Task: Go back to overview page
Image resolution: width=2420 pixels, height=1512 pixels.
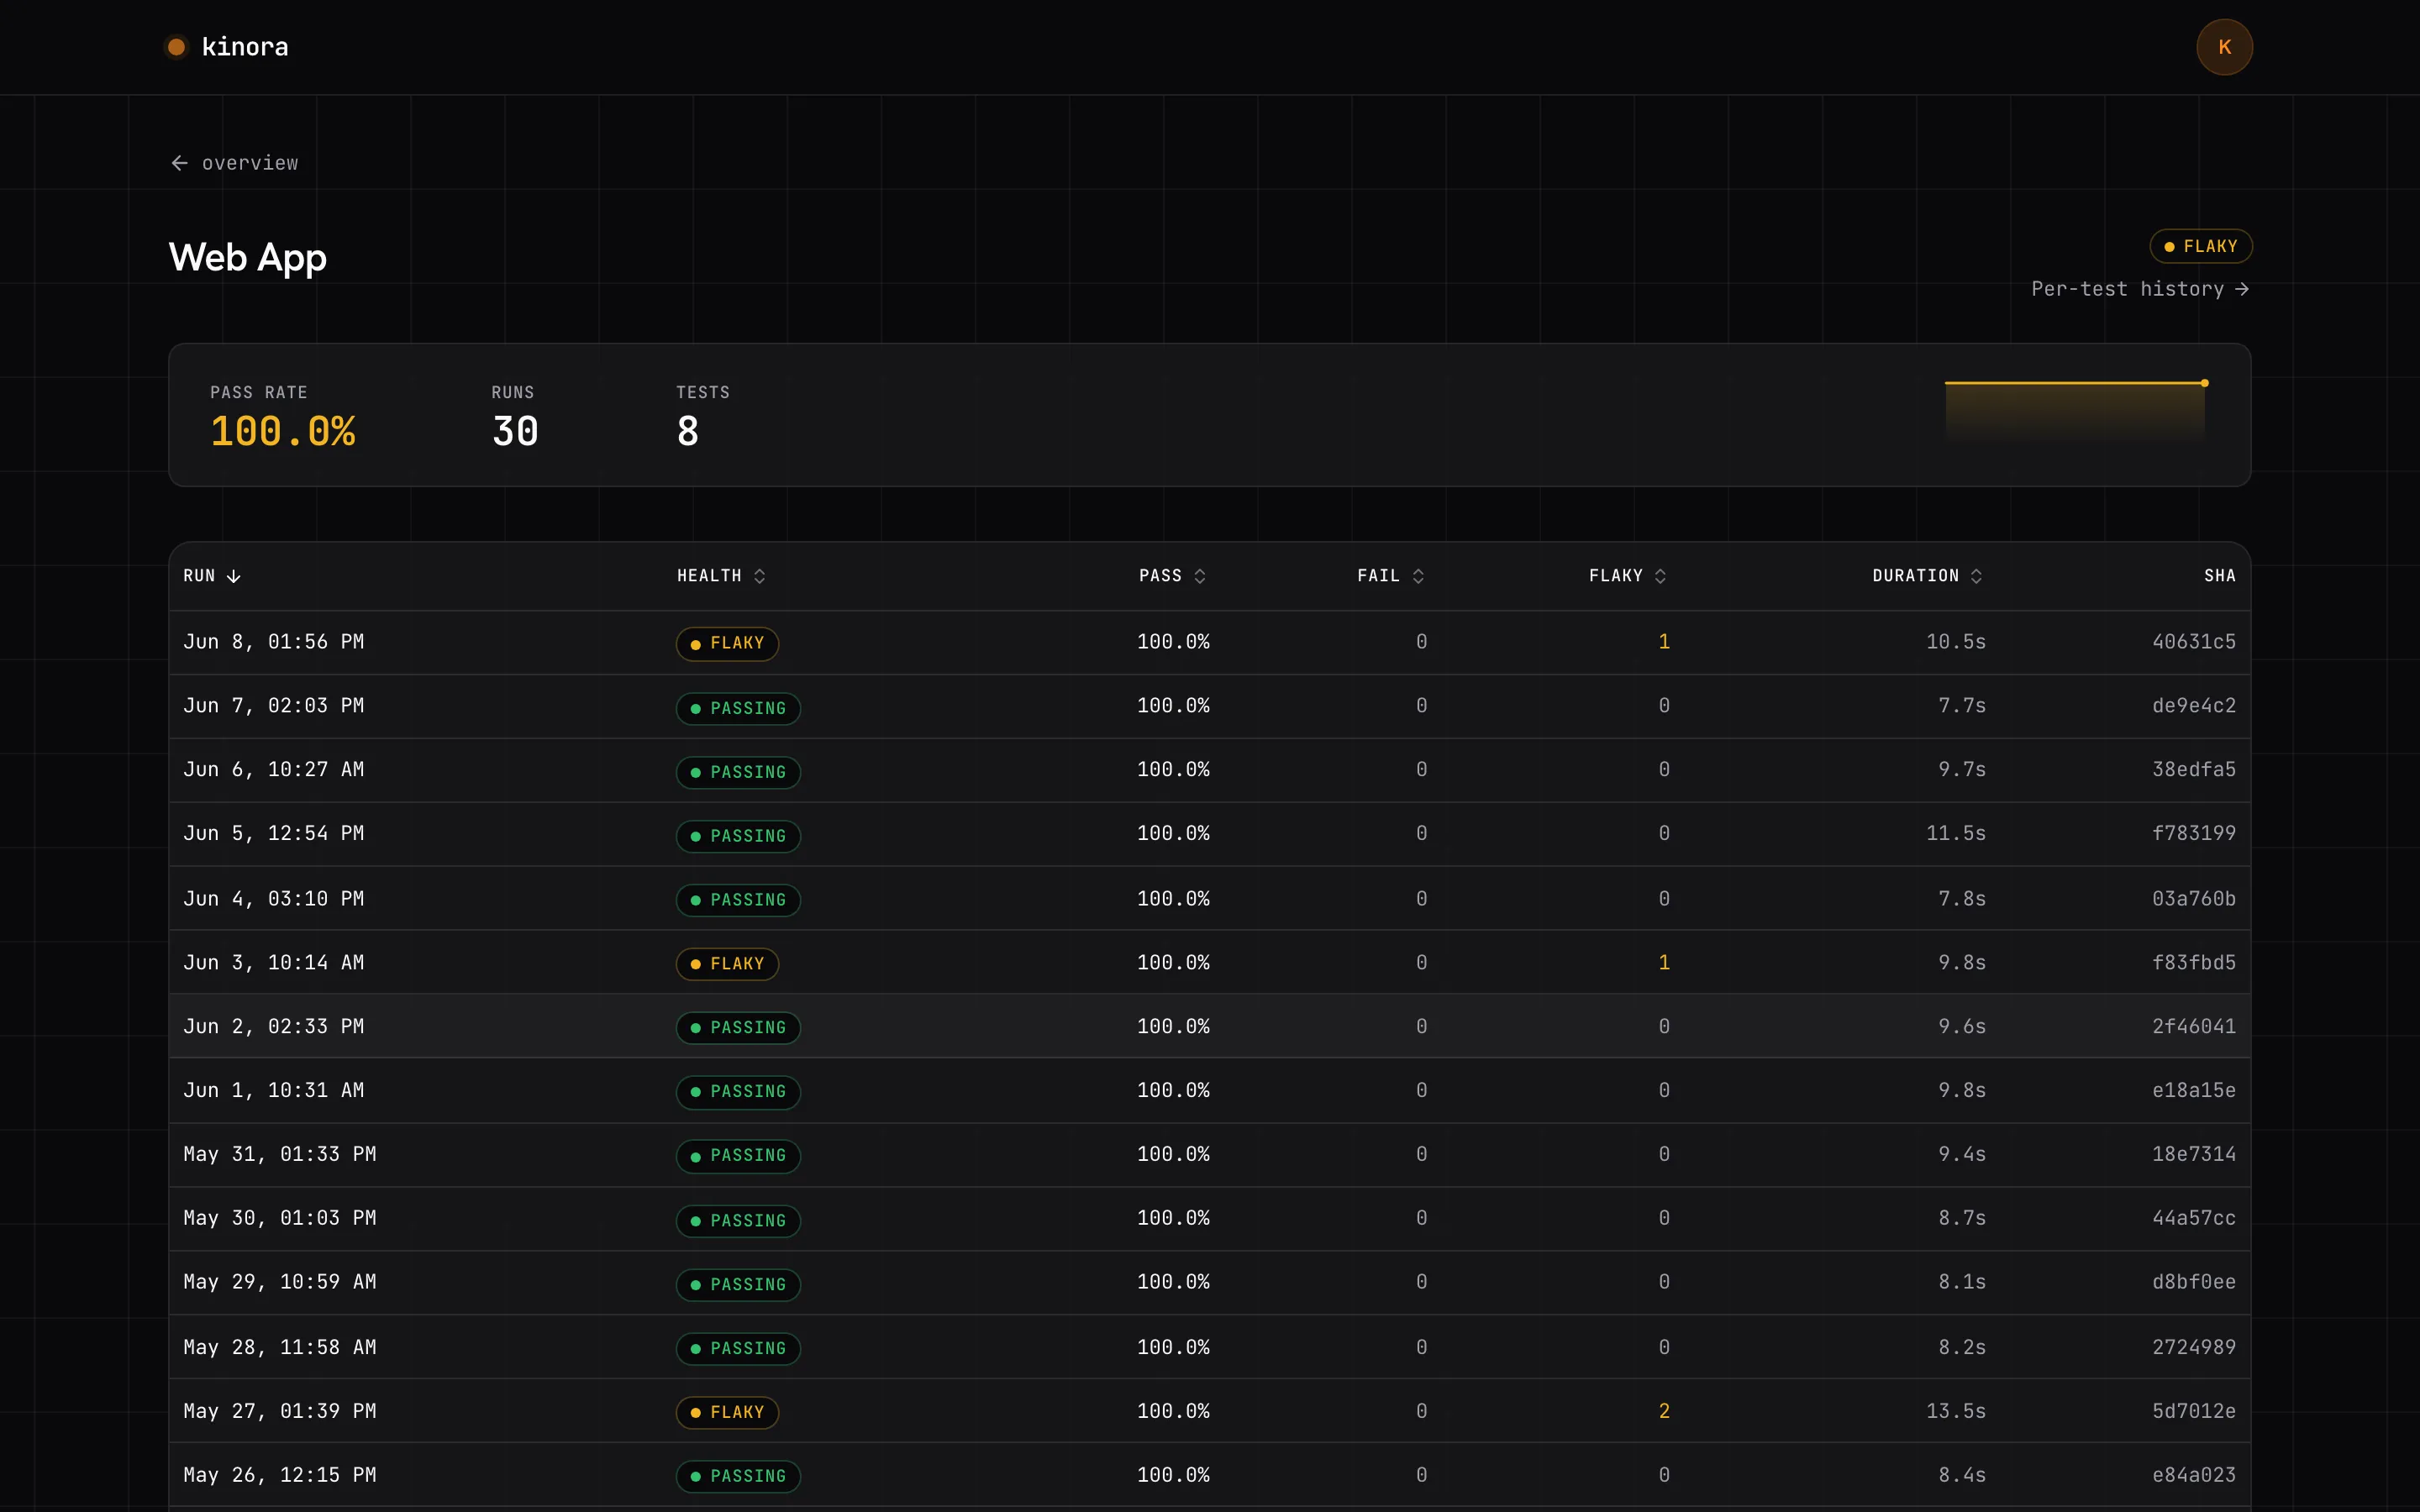Action: 235,163
